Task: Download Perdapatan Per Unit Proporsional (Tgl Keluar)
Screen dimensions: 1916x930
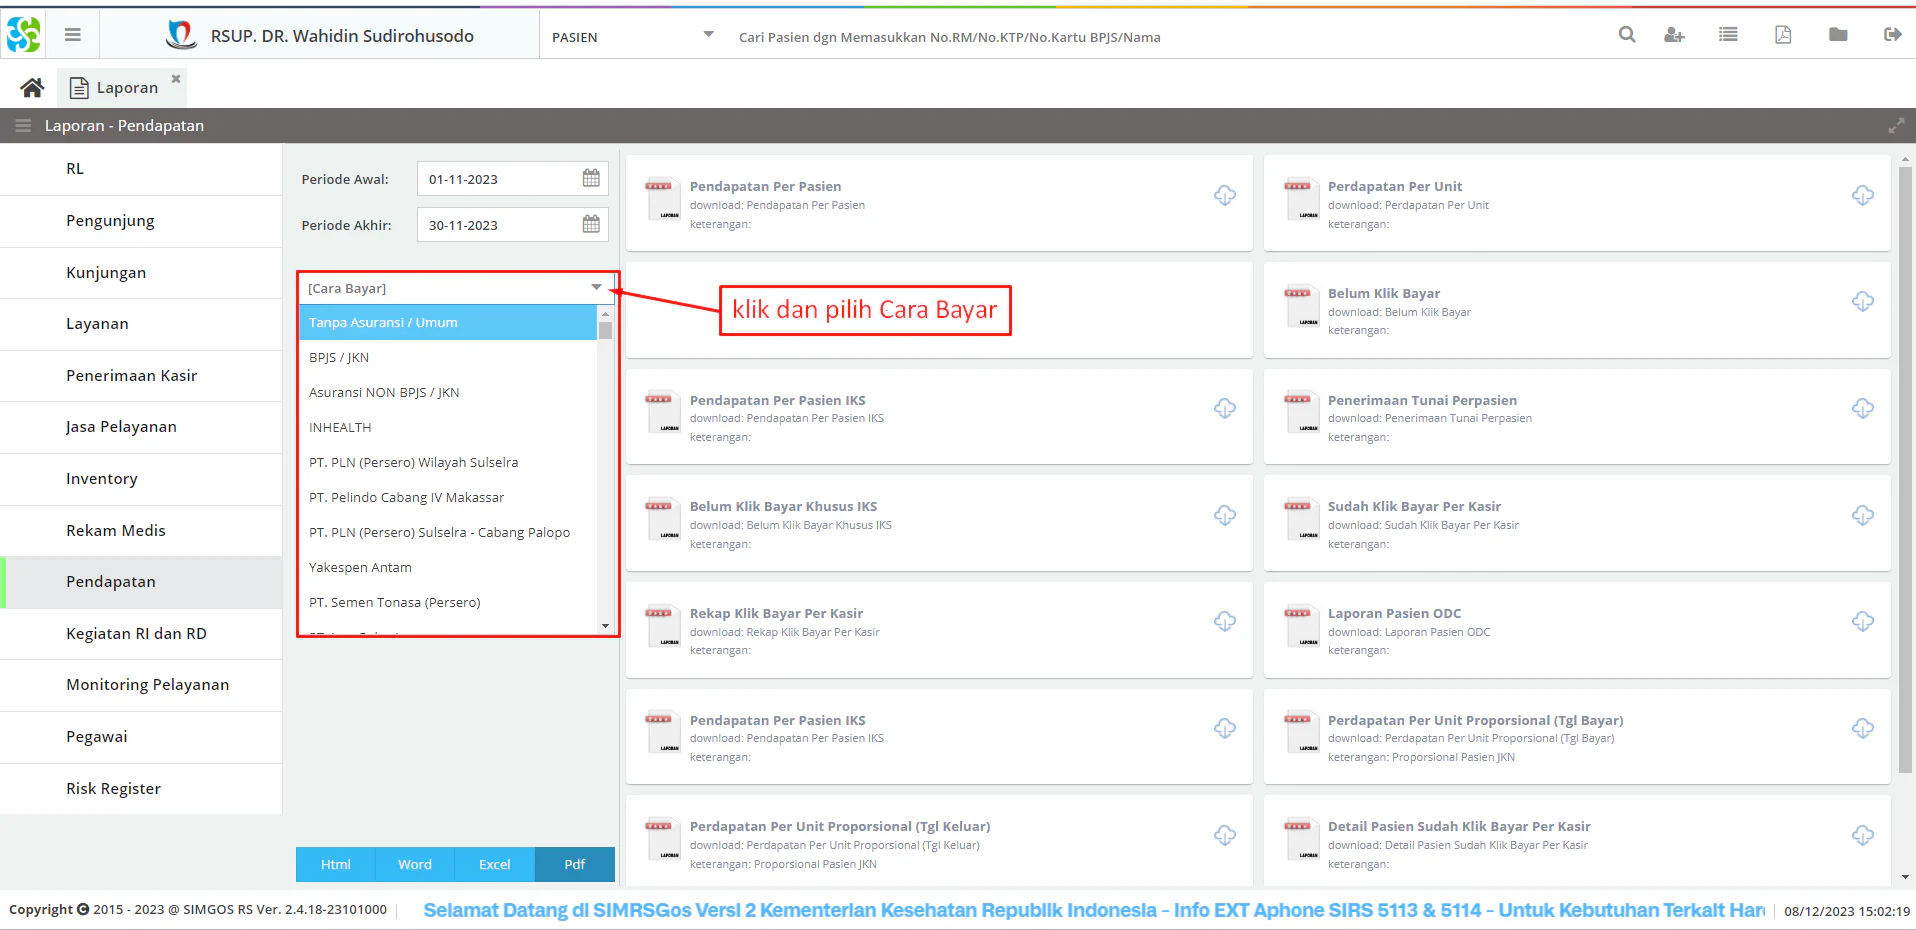Action: [1225, 835]
